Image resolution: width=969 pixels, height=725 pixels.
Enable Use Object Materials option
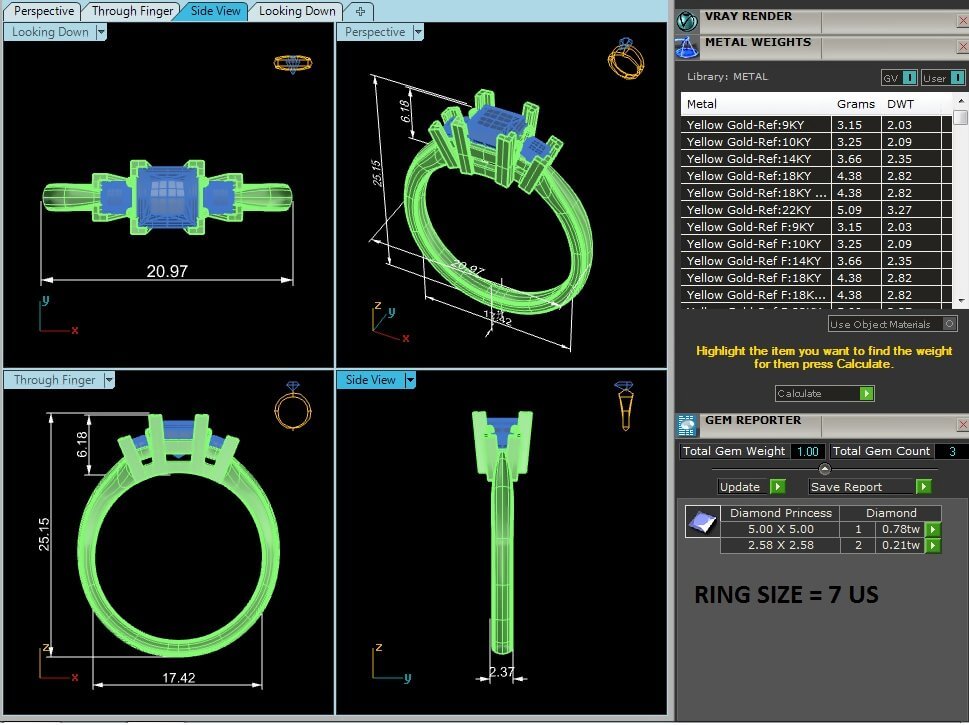[949, 324]
